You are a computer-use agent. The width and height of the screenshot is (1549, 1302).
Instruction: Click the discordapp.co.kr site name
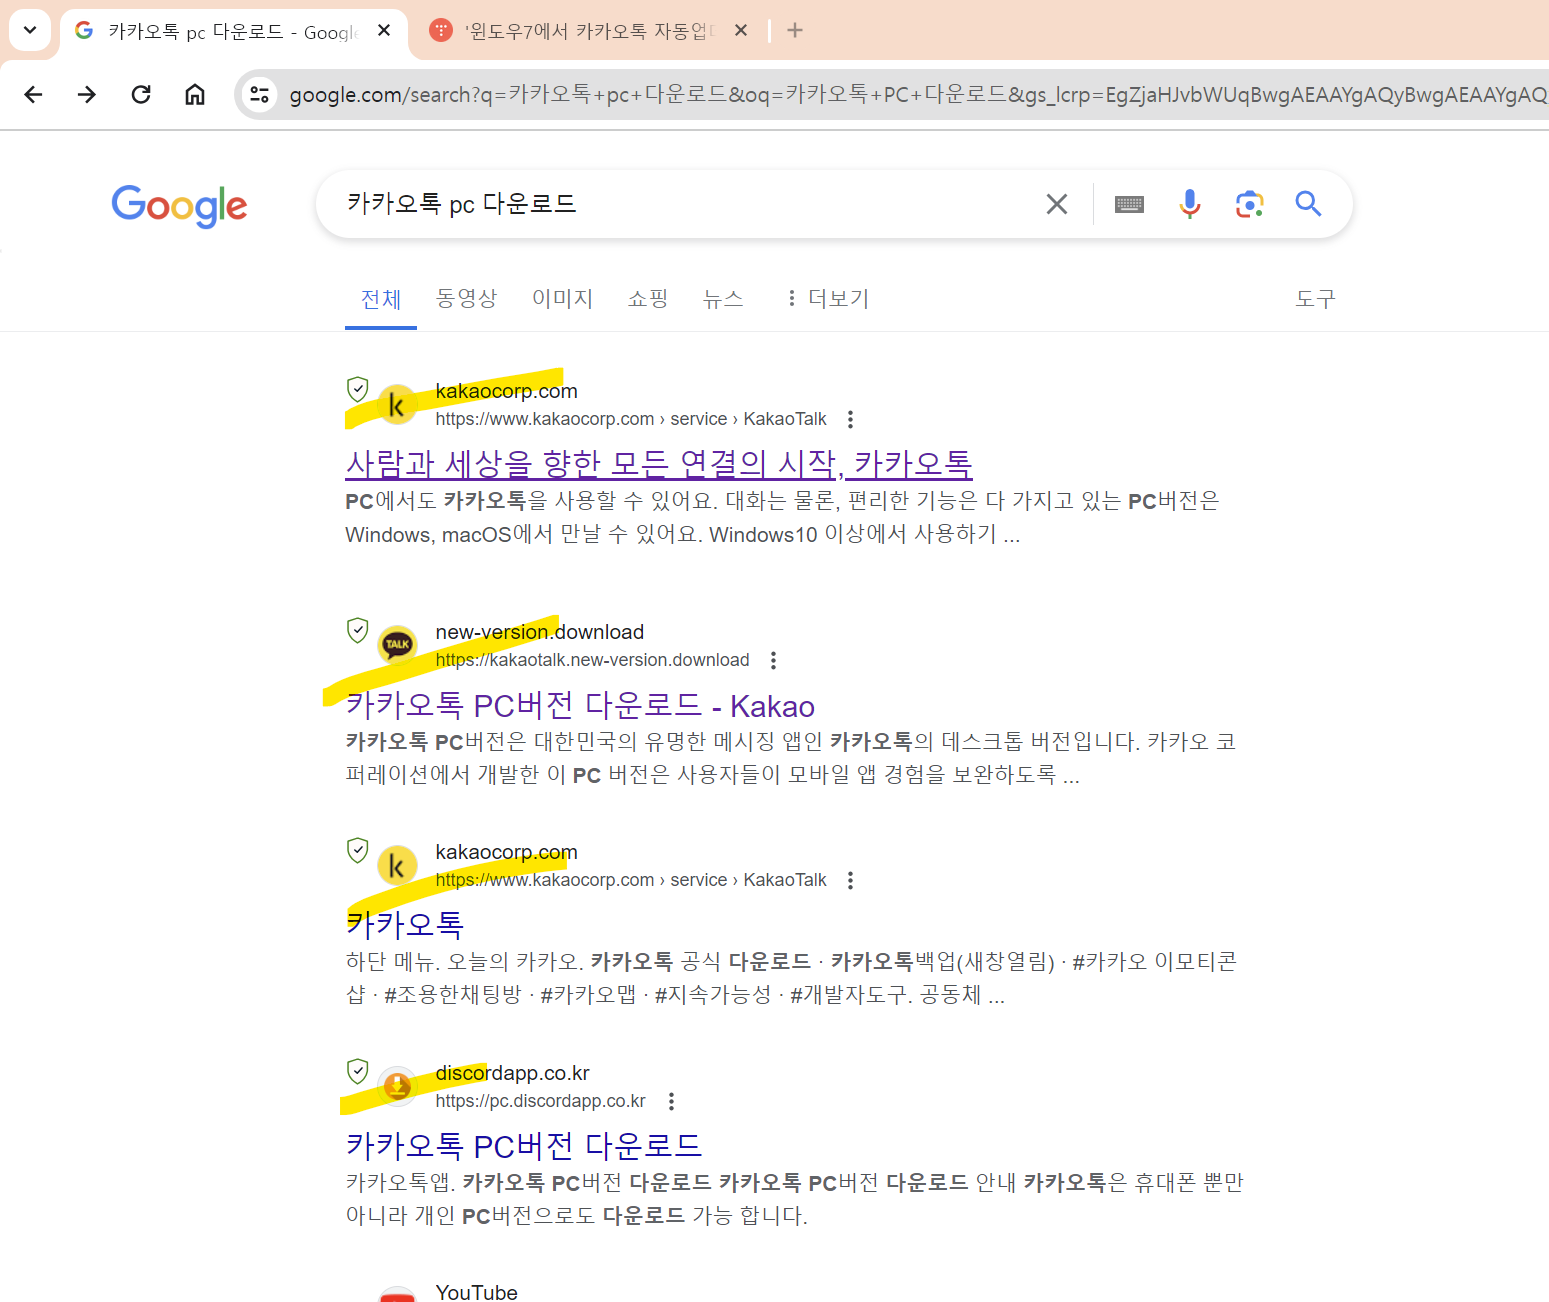coord(513,1073)
